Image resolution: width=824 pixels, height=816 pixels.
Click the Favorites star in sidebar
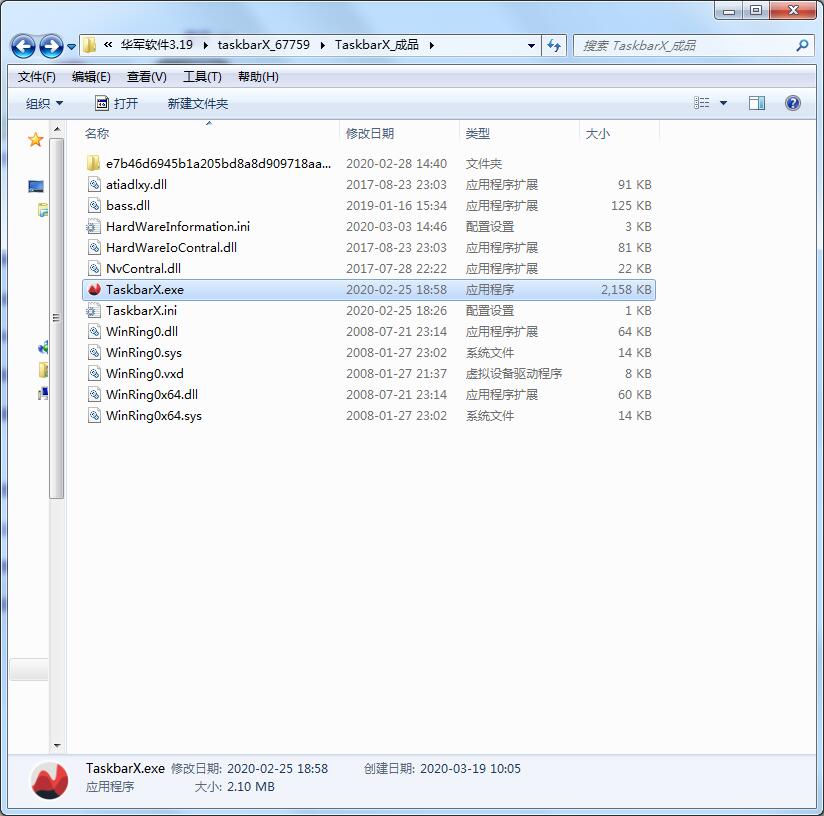tap(36, 140)
